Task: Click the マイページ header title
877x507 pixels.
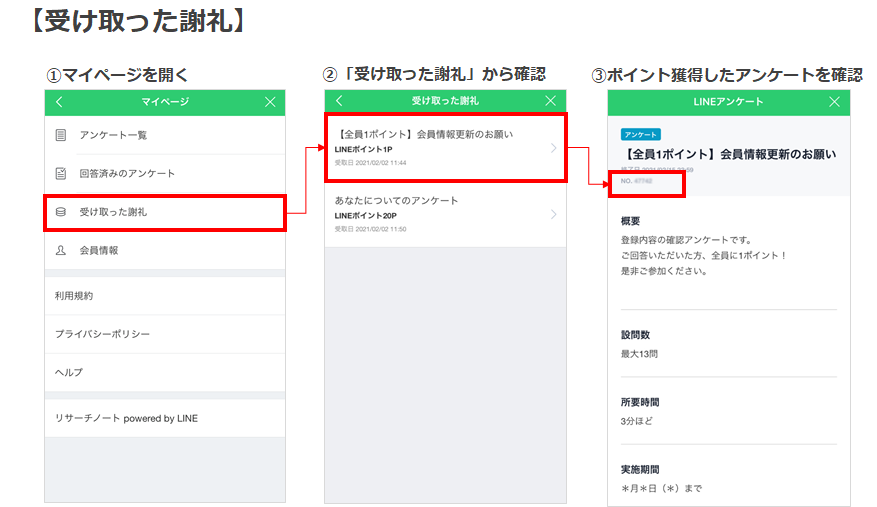Action: pyautogui.click(x=165, y=102)
